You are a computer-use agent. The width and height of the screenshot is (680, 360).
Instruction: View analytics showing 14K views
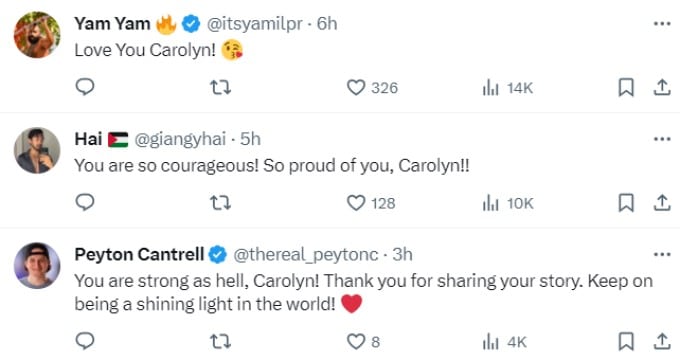[x=508, y=88]
